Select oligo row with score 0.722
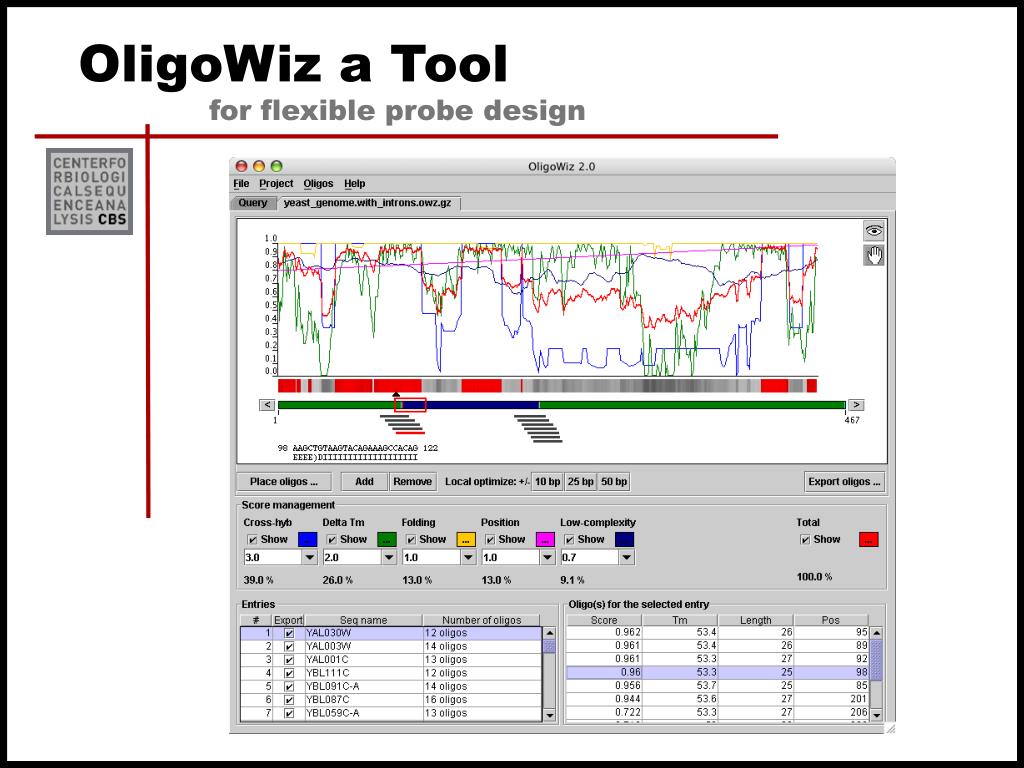Image resolution: width=1024 pixels, height=768 pixels. coord(718,712)
